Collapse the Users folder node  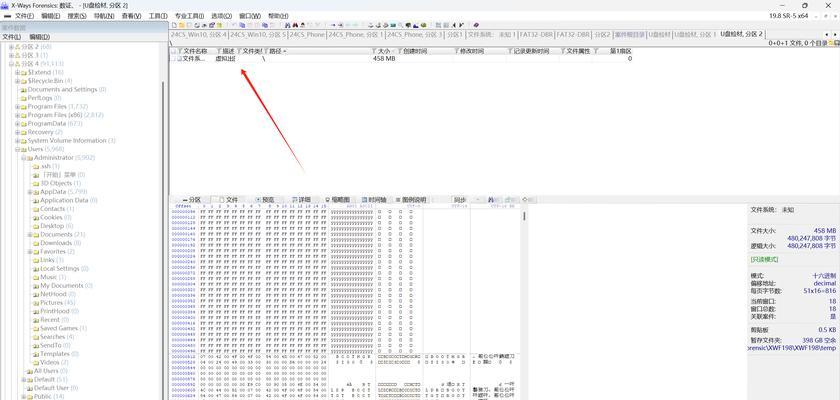point(17,149)
